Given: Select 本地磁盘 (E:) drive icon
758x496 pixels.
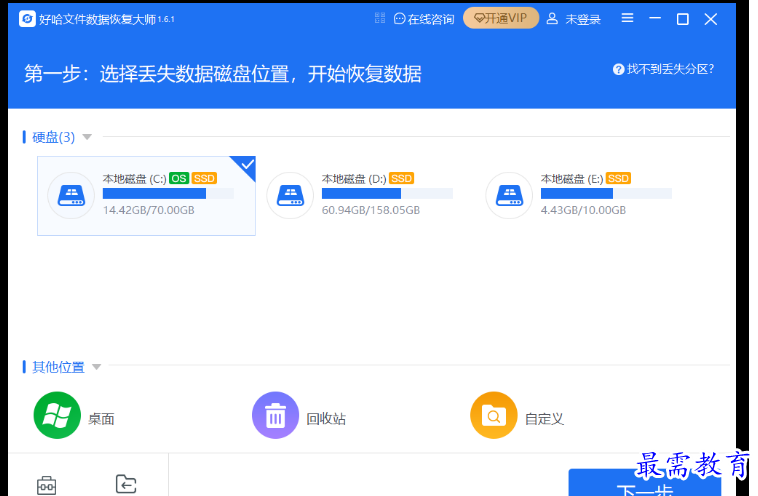Looking at the screenshot, I should pos(509,195).
